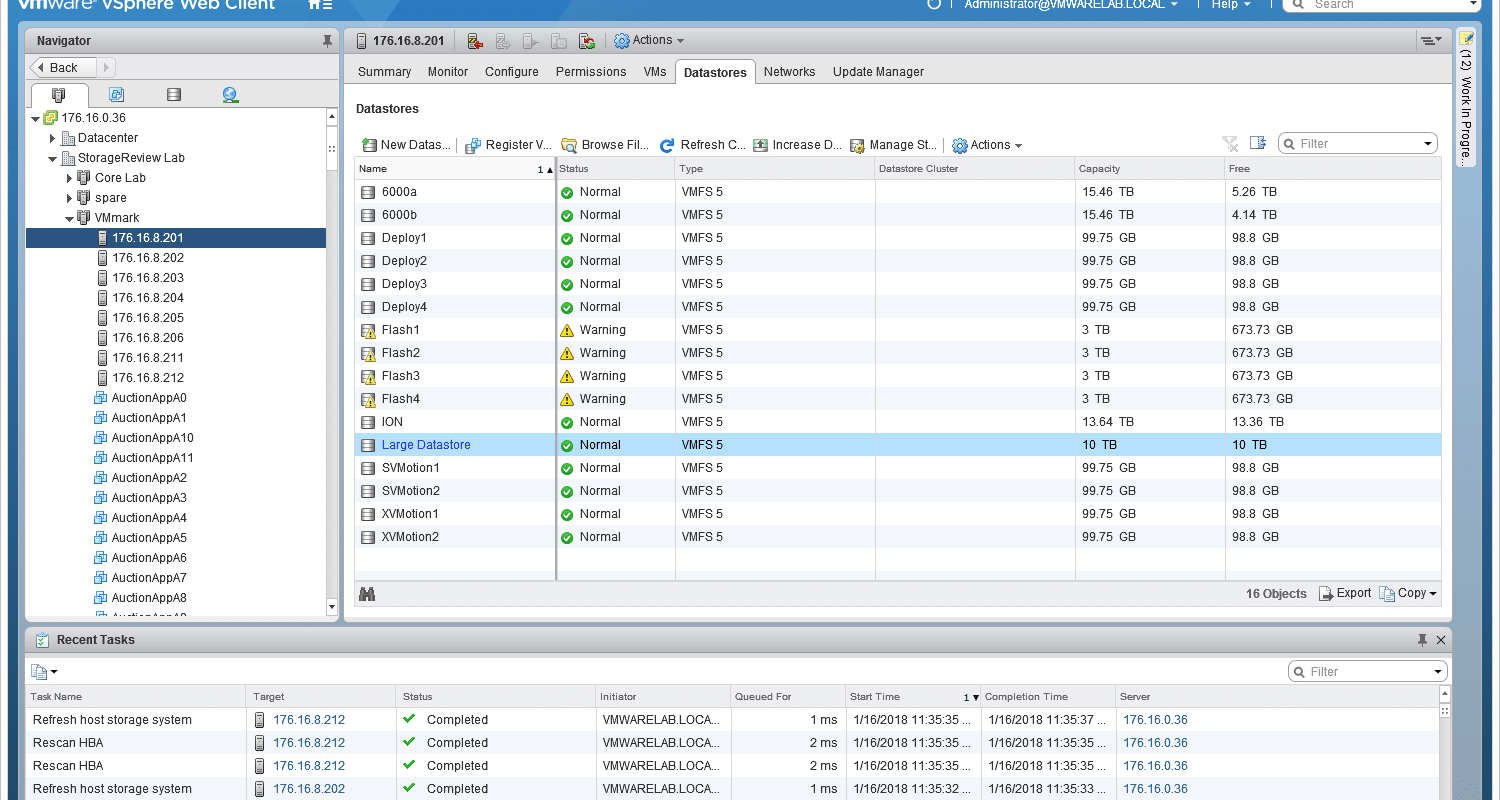Click the clear filter funnel icon

[1231, 144]
